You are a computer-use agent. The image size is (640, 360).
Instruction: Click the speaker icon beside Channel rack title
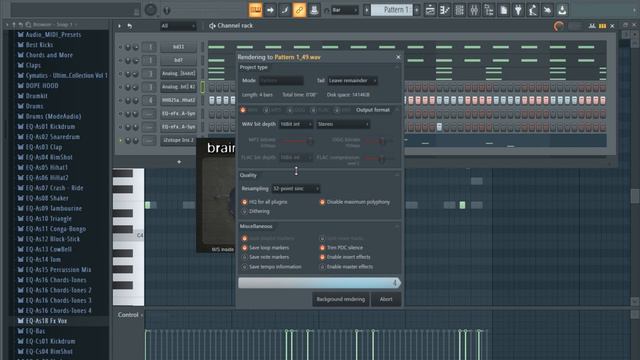coord(212,26)
